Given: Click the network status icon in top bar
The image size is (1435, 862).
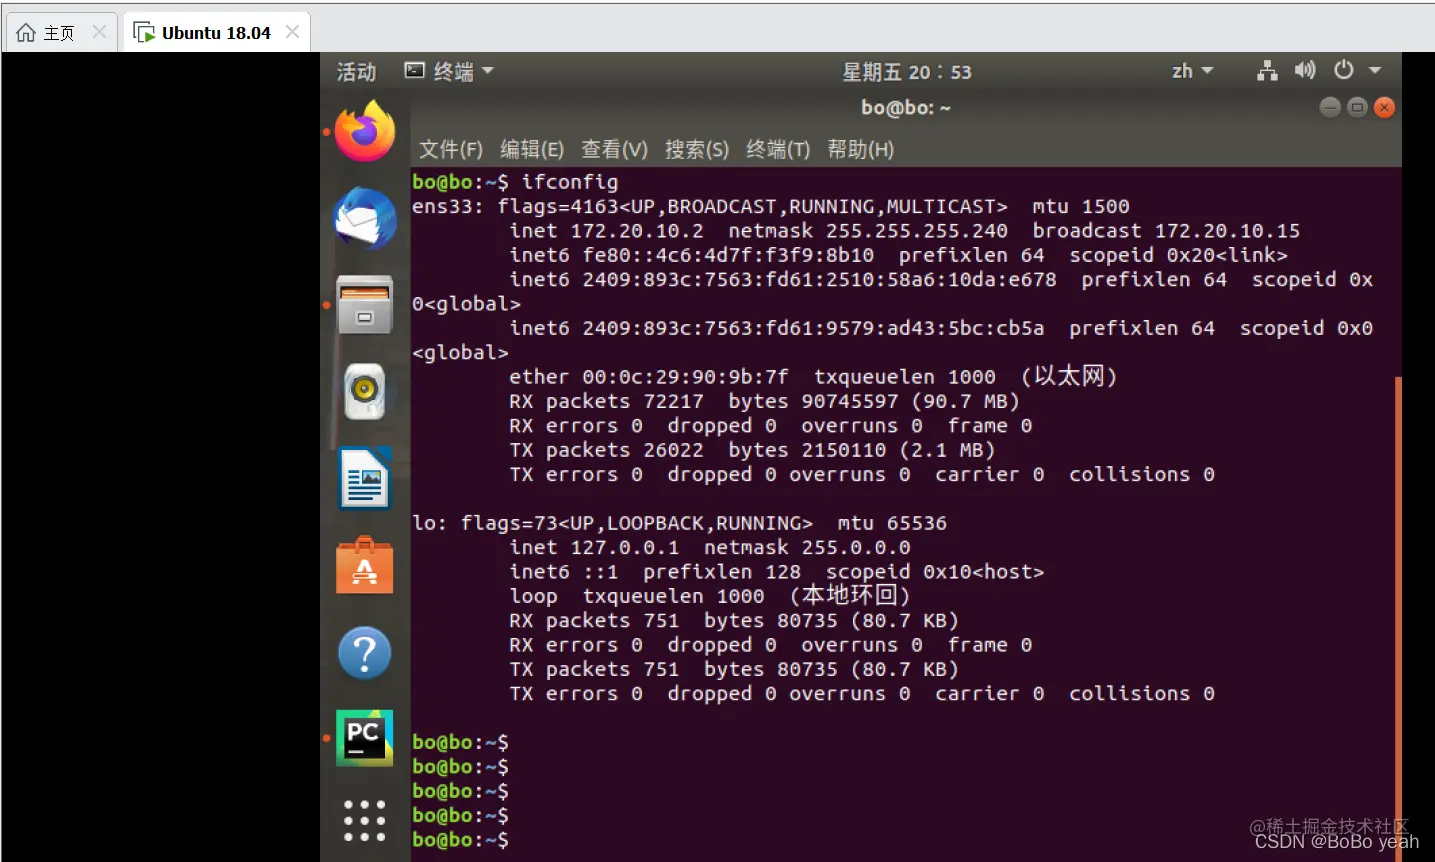Looking at the screenshot, I should pos(1267,71).
